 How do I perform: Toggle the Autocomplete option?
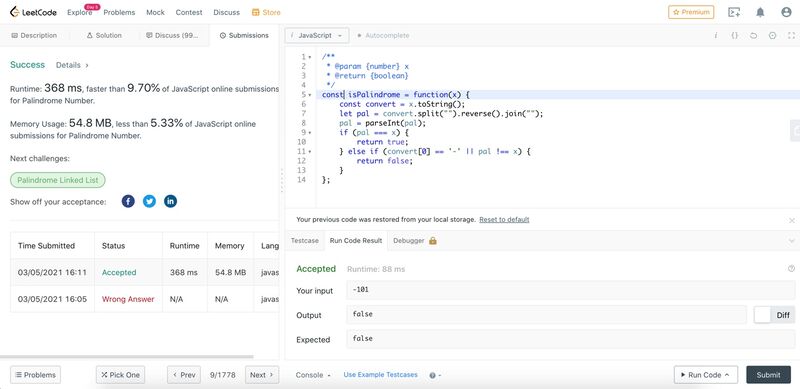coord(383,35)
